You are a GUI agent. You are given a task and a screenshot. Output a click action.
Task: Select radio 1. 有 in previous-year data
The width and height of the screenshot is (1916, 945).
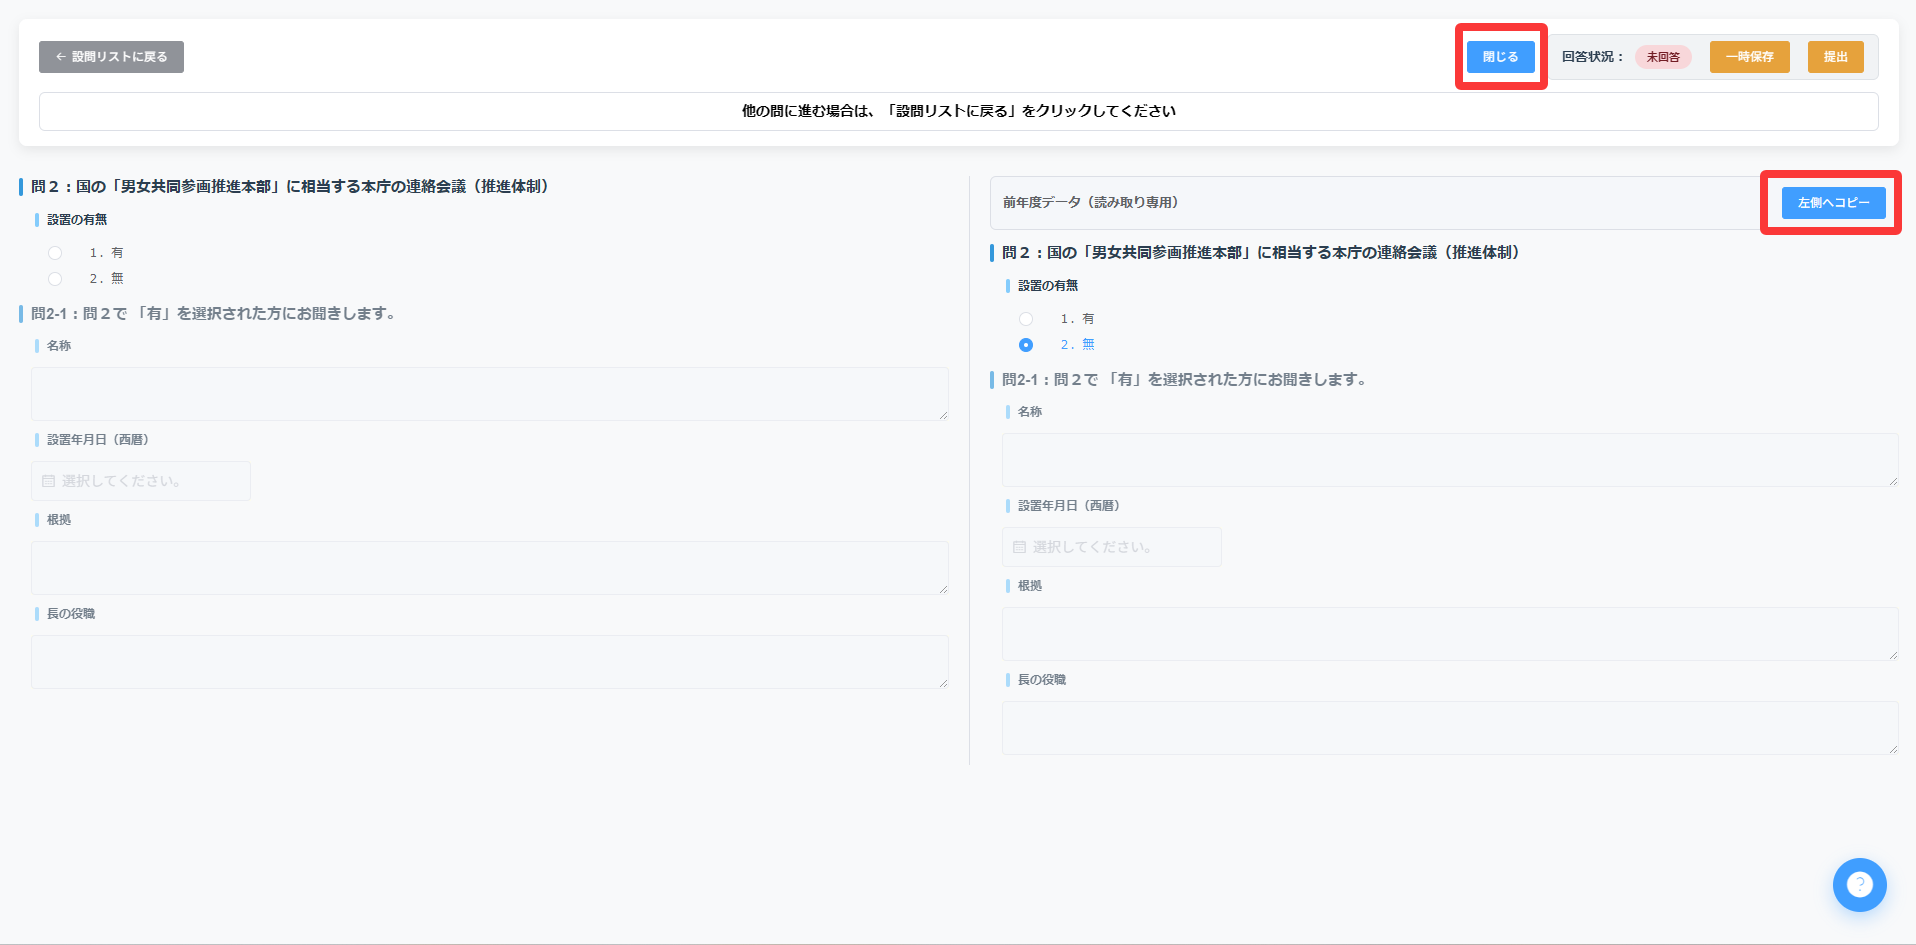[x=1026, y=319]
